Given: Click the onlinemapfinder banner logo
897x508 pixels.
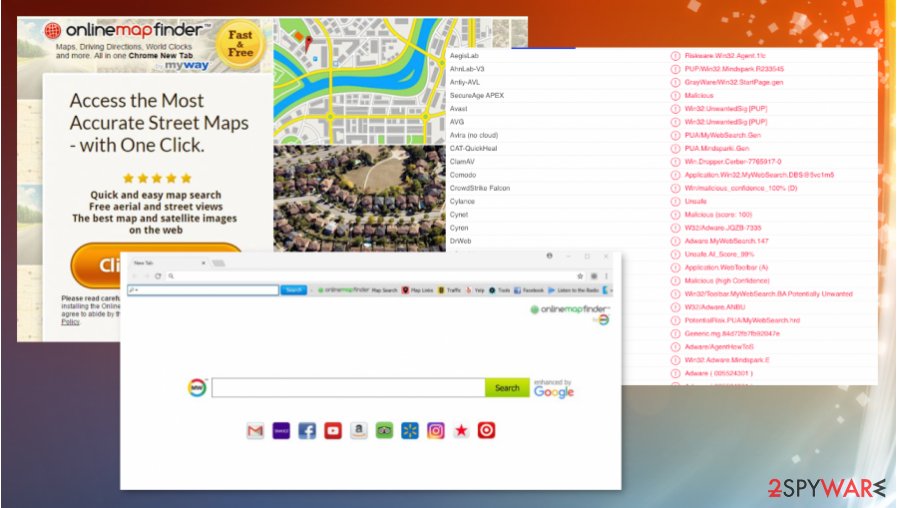Looking at the screenshot, I should pos(126,30).
